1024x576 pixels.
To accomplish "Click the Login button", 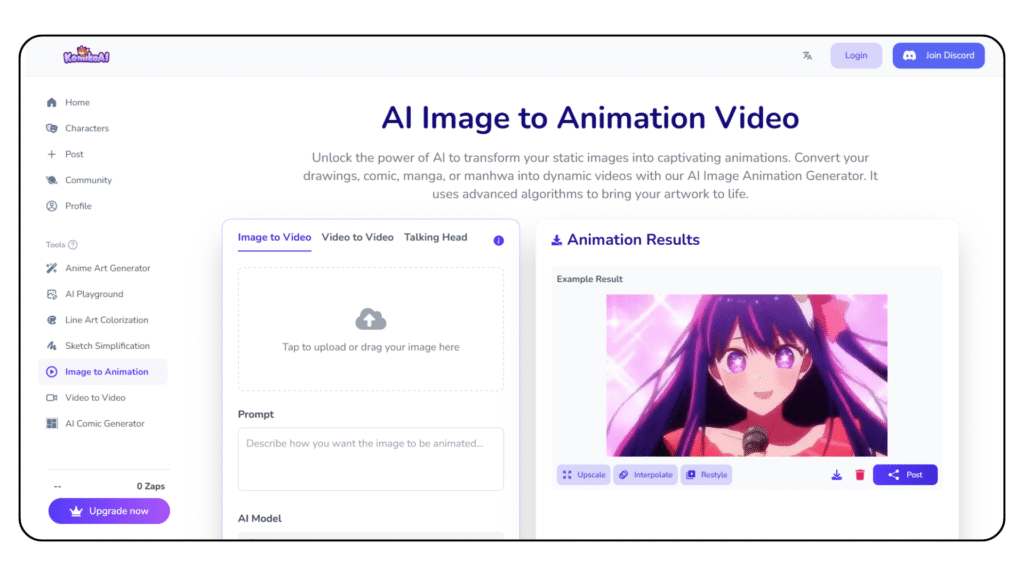I will coord(856,56).
